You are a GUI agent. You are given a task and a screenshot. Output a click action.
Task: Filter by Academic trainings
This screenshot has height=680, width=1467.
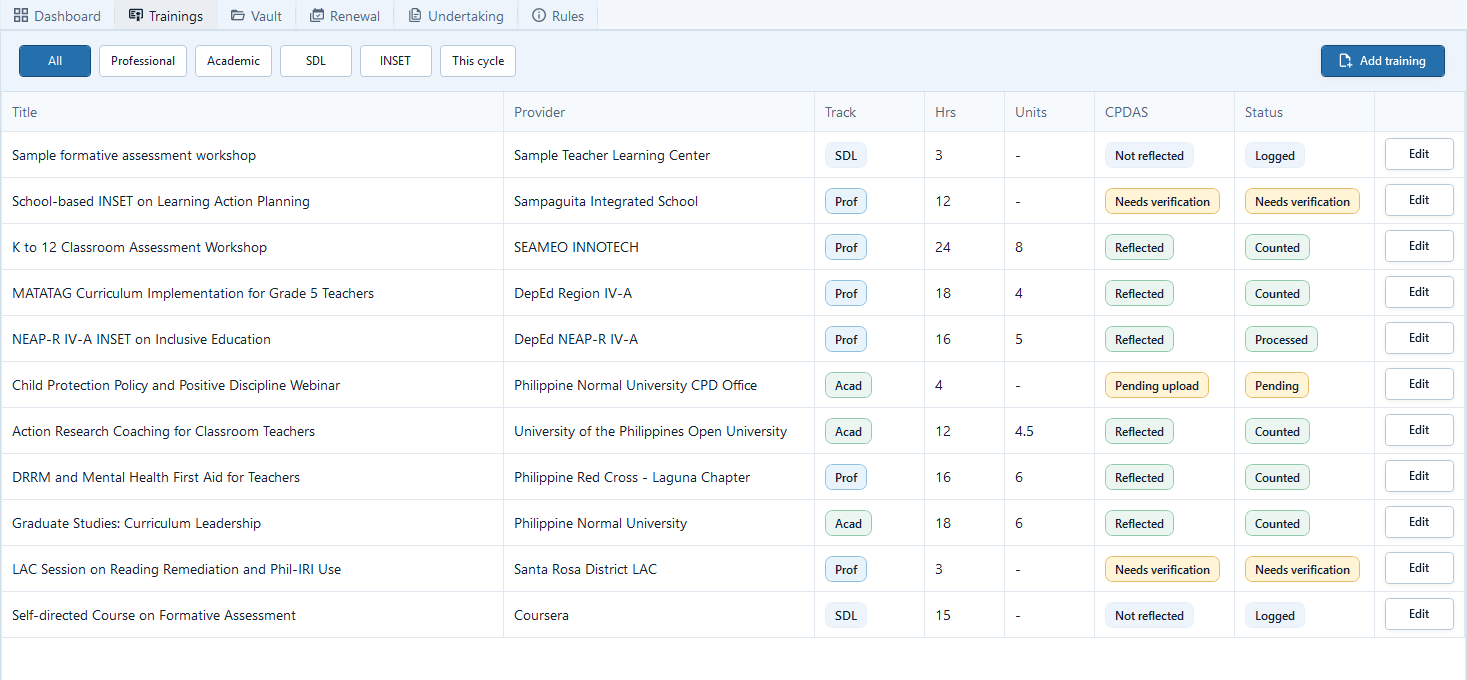tap(233, 61)
